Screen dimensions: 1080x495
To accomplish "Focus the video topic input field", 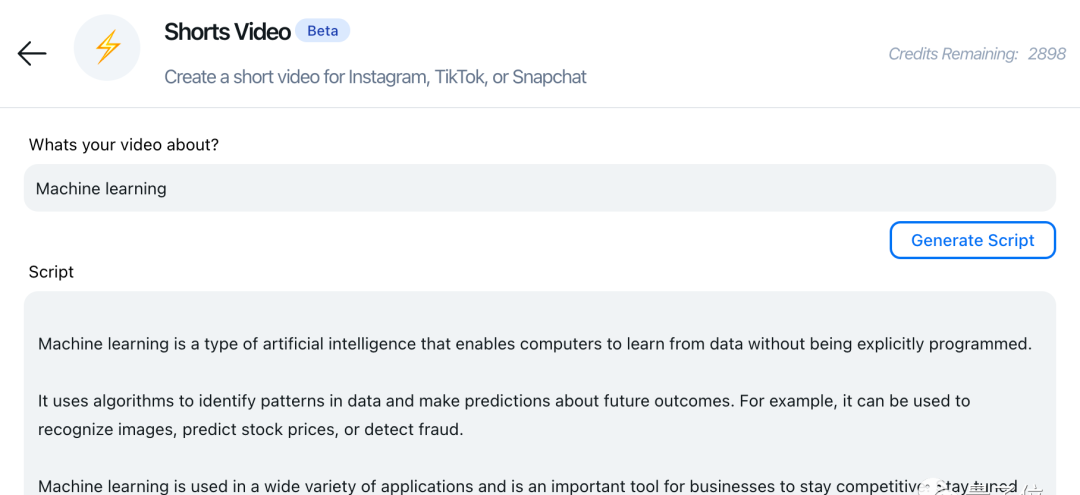I will pyautogui.click(x=540, y=188).
